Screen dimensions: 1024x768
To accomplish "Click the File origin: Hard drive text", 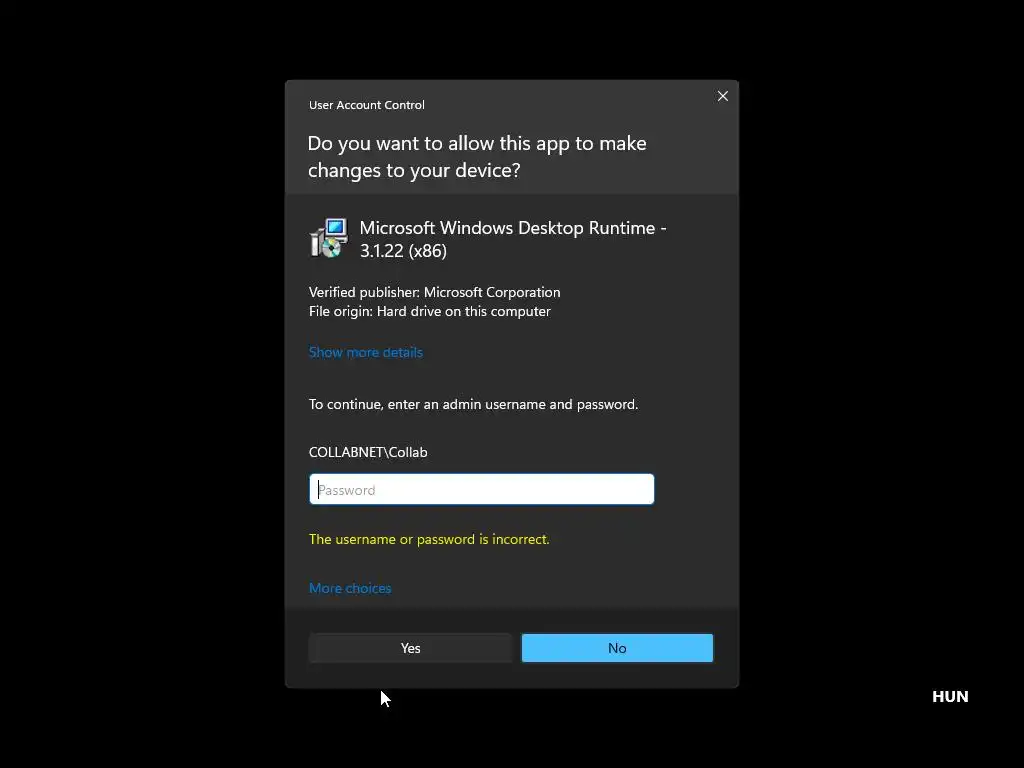I will tap(430, 312).
